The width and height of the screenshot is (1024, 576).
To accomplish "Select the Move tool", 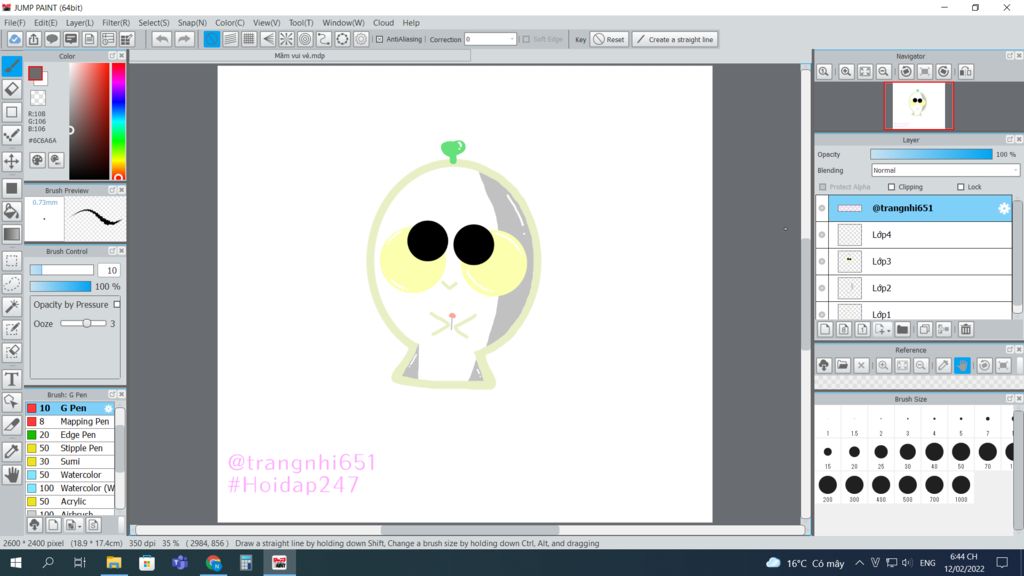I will click(x=12, y=161).
